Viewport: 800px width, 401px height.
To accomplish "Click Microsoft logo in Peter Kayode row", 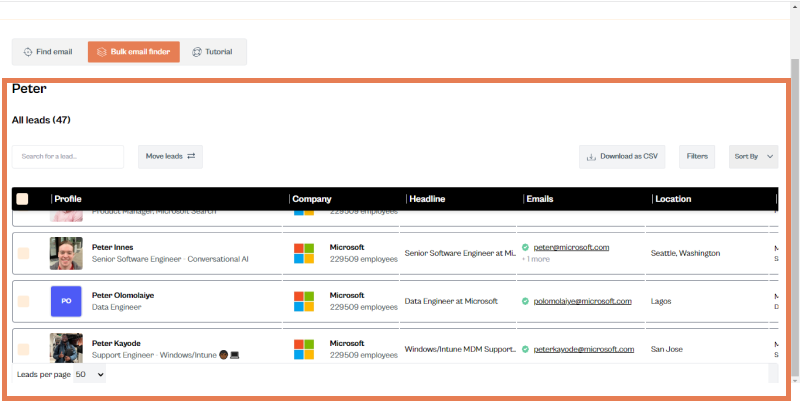I will [x=304, y=349].
